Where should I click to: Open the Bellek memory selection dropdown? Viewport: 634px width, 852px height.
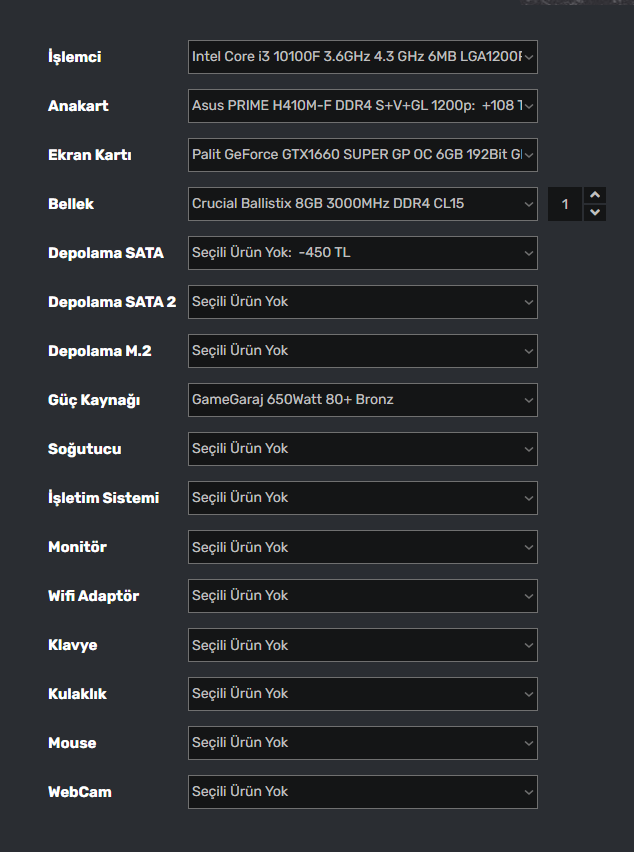362,204
